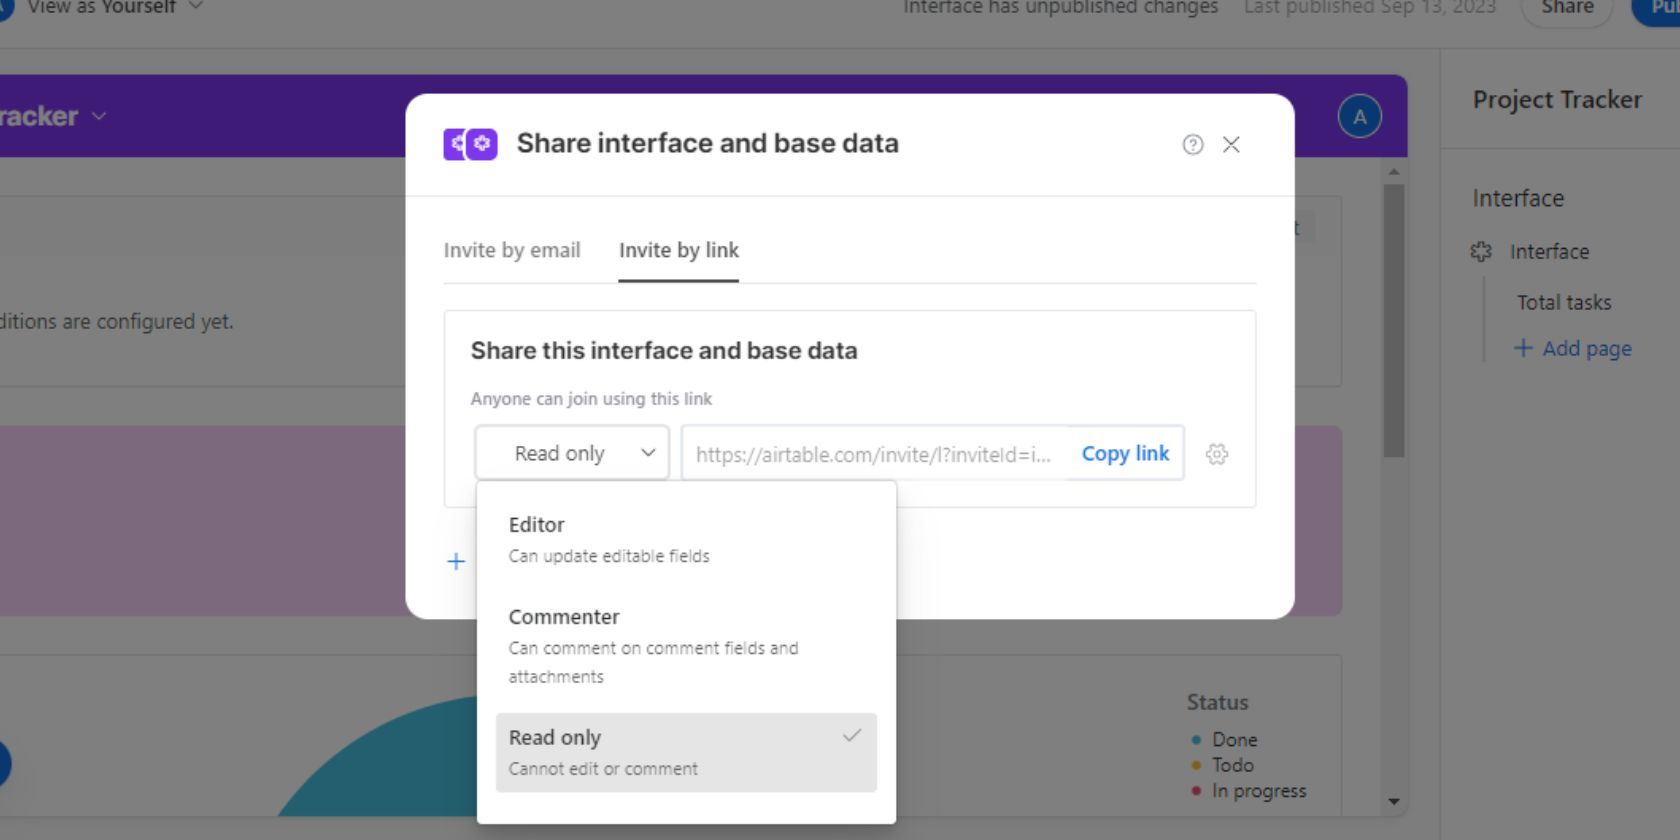Expand the View as Yourself dropdown
The height and width of the screenshot is (840, 1680).
[195, 6]
